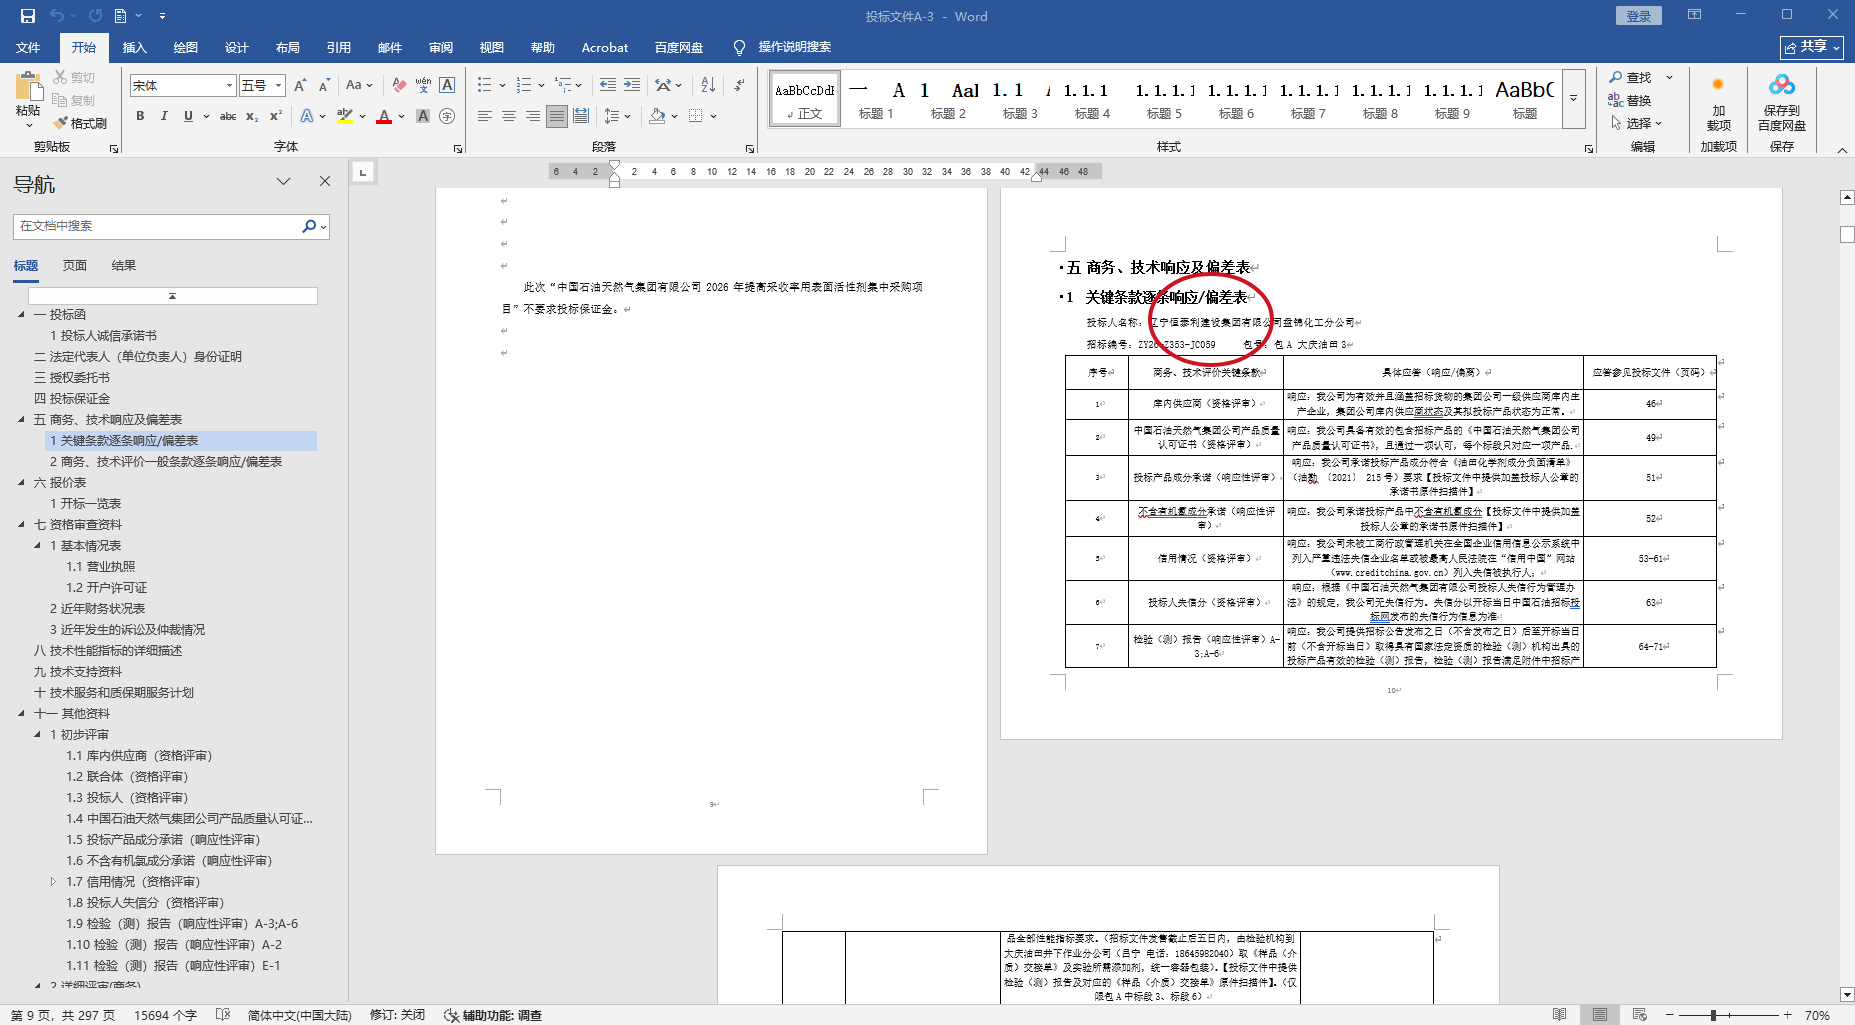1855x1025 pixels.
Task: Open the numbered list tool
Action: coord(524,85)
